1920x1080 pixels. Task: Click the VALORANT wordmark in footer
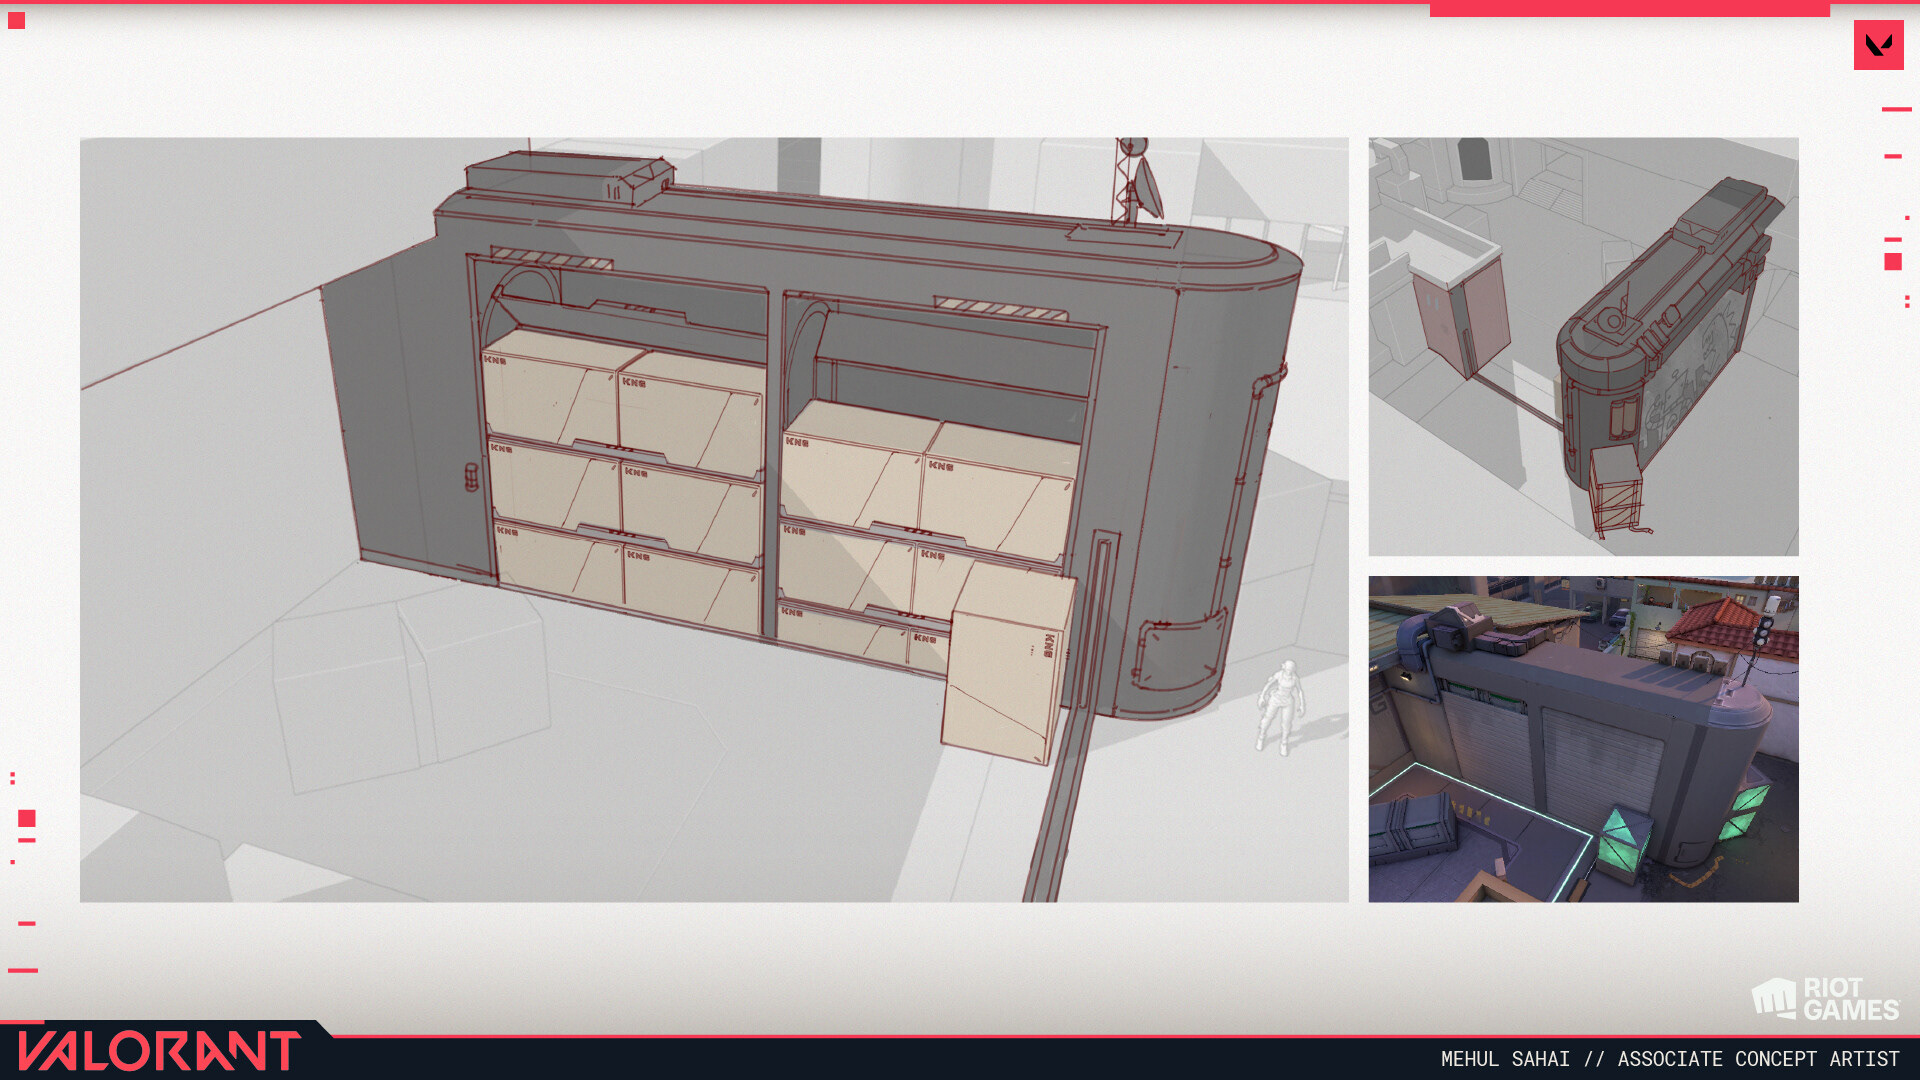(x=159, y=1051)
